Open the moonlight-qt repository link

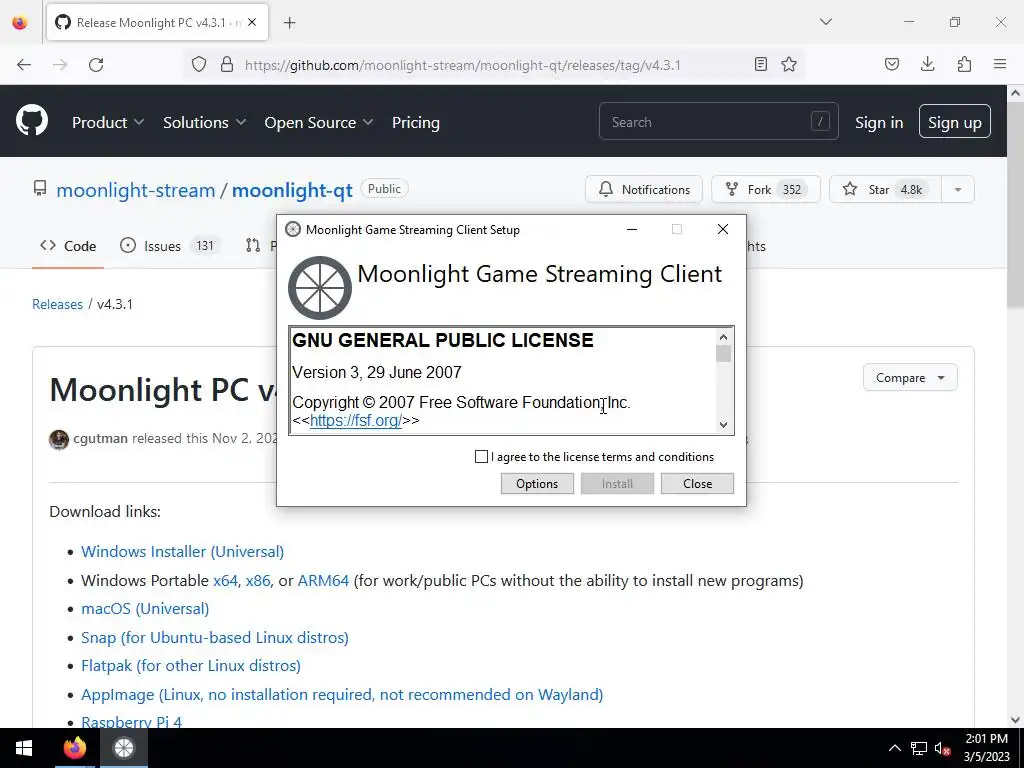292,190
